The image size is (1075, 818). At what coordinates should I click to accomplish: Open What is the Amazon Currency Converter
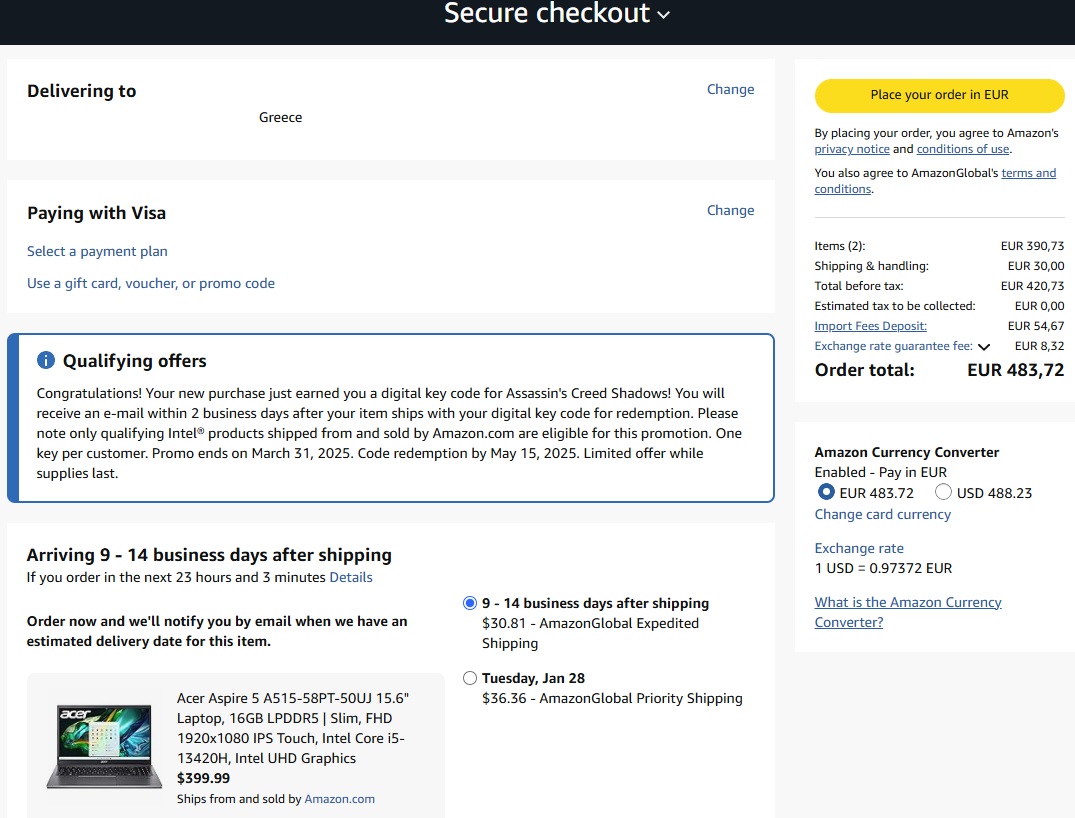[x=908, y=612]
